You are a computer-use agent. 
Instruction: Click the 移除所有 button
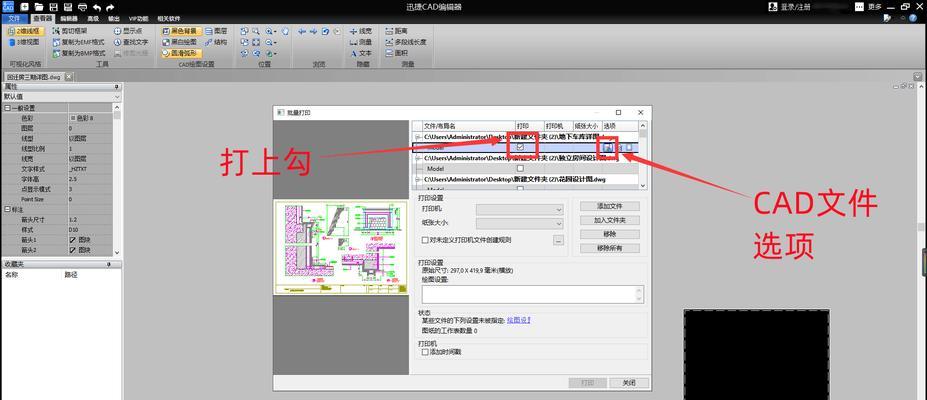point(610,249)
